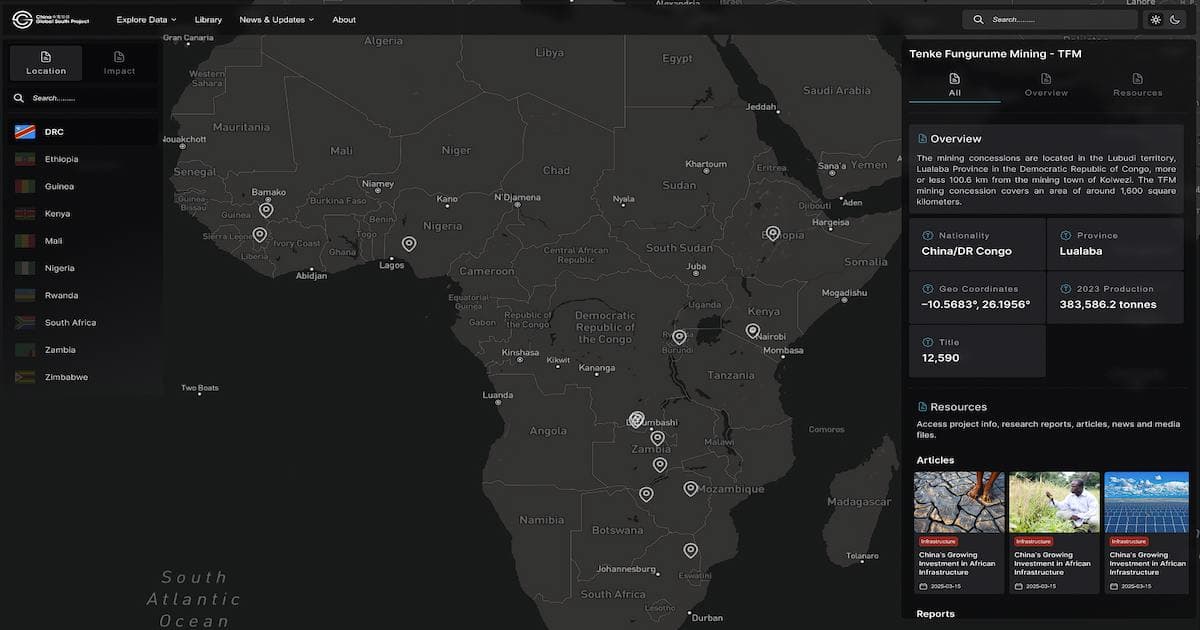Switch to dark mode using moon icon
The height and width of the screenshot is (630, 1200).
(x=1173, y=19)
